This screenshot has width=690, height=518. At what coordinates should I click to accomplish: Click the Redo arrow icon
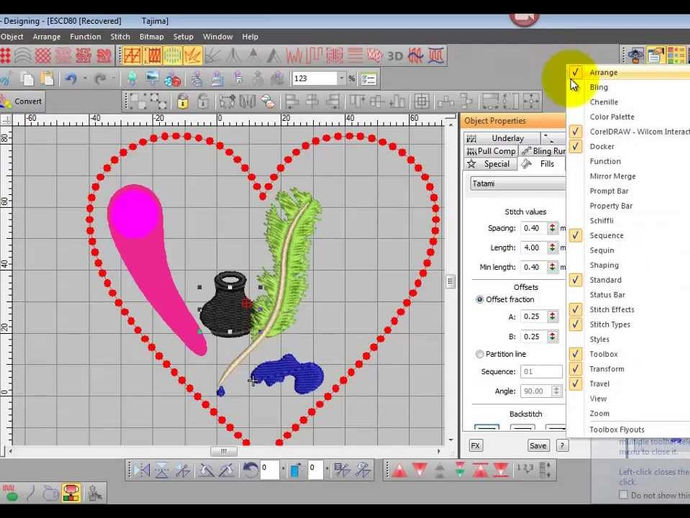100,79
